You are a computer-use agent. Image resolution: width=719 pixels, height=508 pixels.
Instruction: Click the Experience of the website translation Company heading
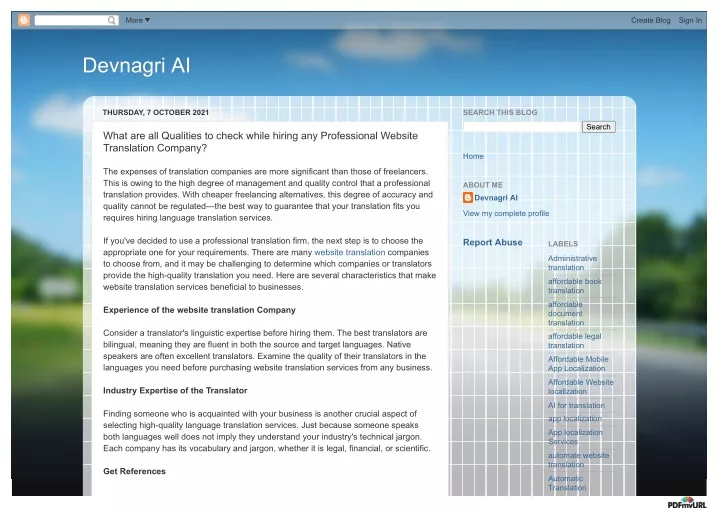[199, 310]
